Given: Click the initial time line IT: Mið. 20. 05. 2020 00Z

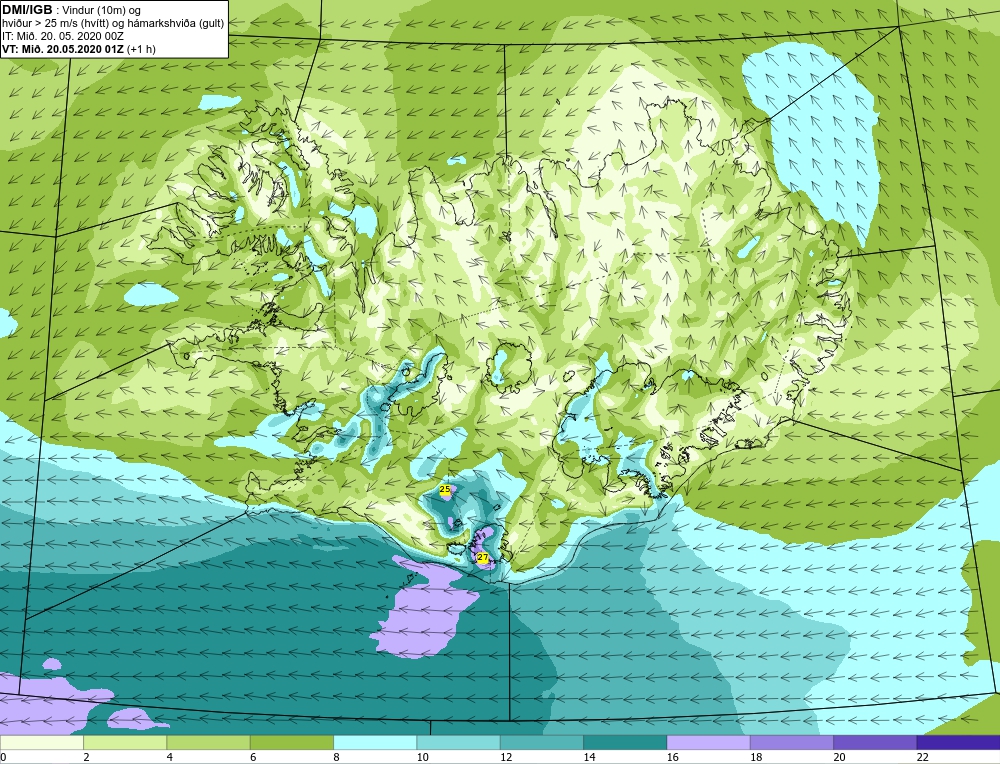Looking at the screenshot, I should pyautogui.click(x=62, y=36).
